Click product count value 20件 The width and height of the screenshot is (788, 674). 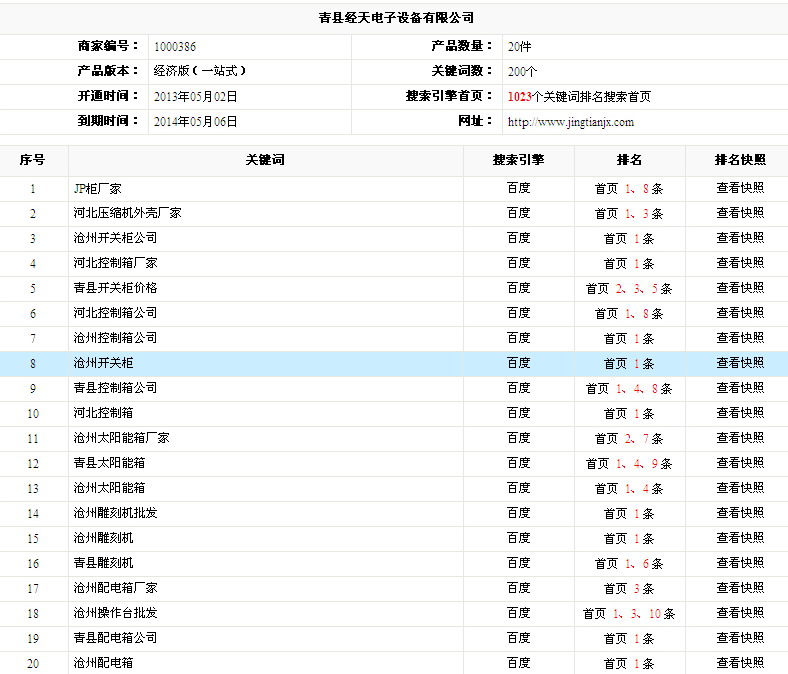pyautogui.click(x=519, y=47)
